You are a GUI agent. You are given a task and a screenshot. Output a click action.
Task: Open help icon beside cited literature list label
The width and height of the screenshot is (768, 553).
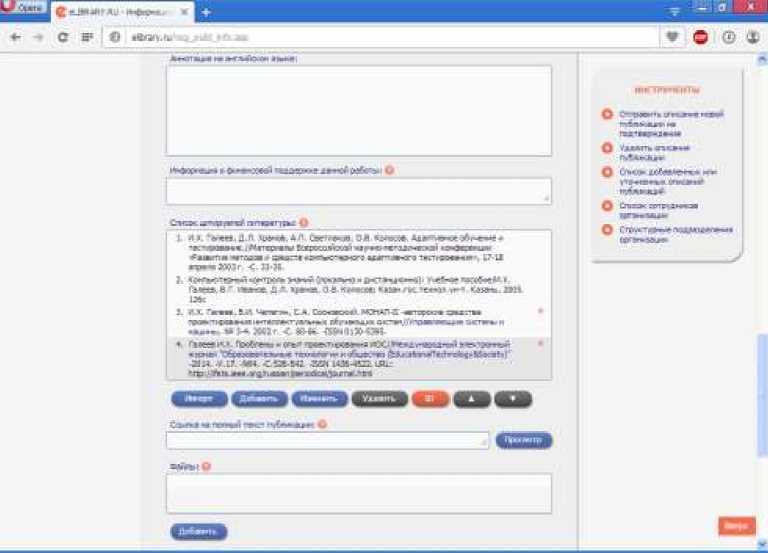[x=304, y=222]
